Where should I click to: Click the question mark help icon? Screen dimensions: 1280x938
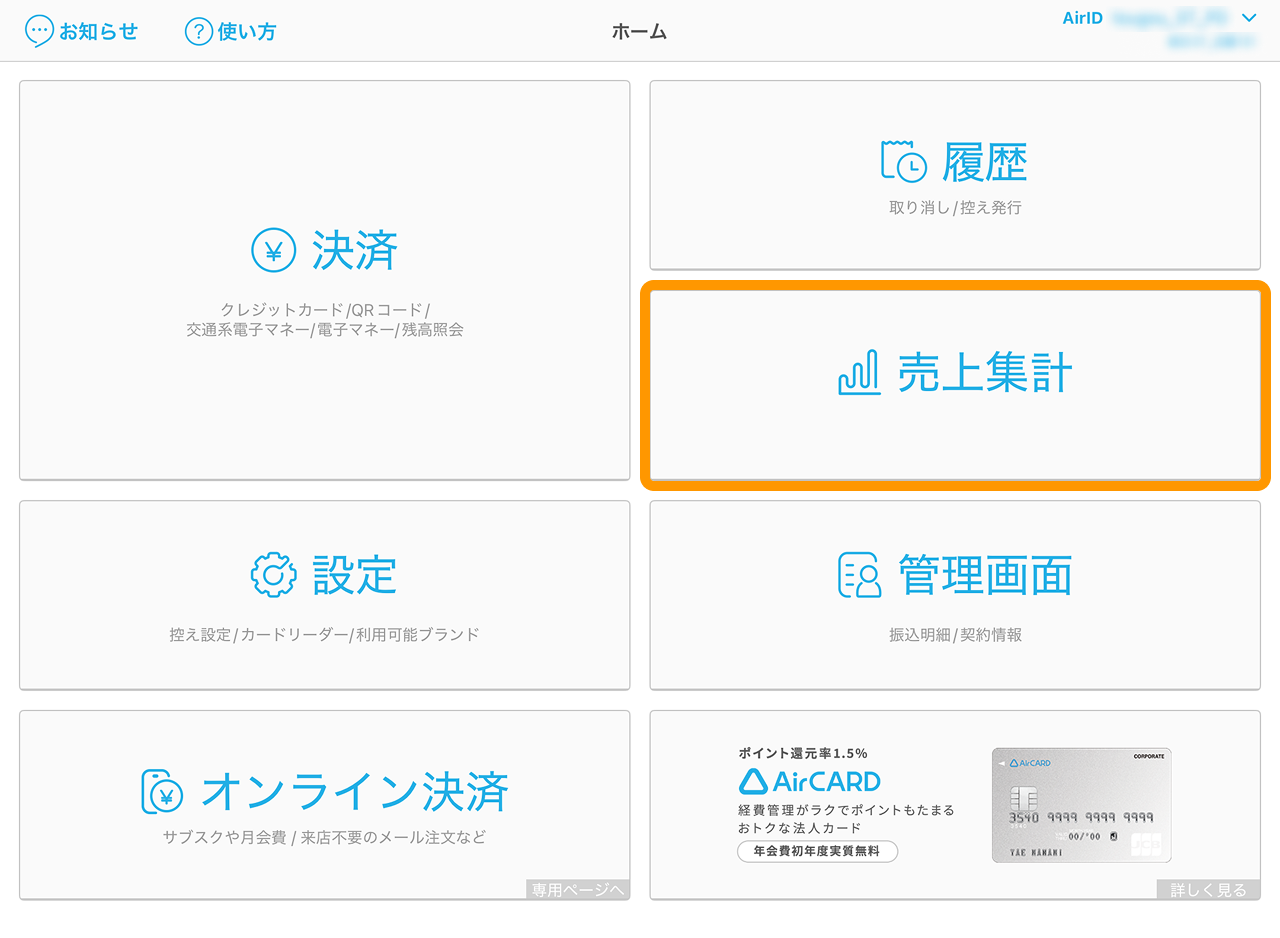[x=199, y=31]
